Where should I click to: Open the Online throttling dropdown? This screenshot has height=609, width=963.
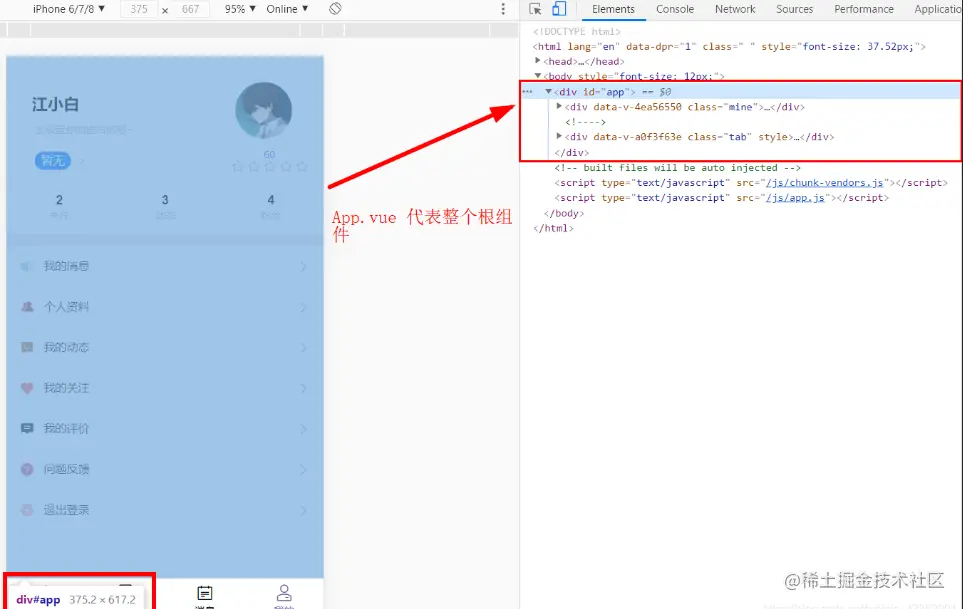point(287,9)
